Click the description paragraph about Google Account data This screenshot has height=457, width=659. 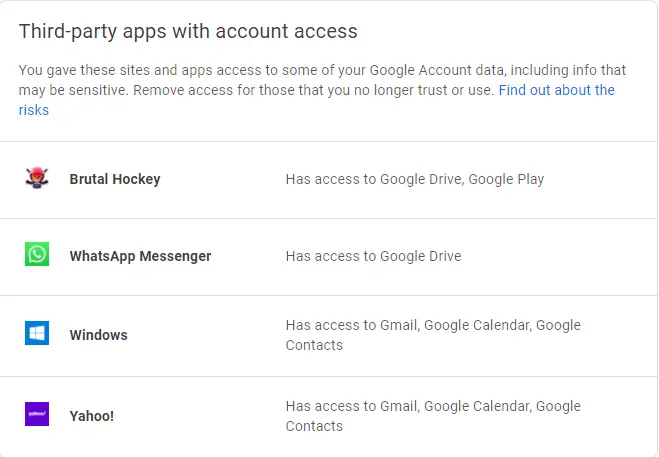point(322,90)
